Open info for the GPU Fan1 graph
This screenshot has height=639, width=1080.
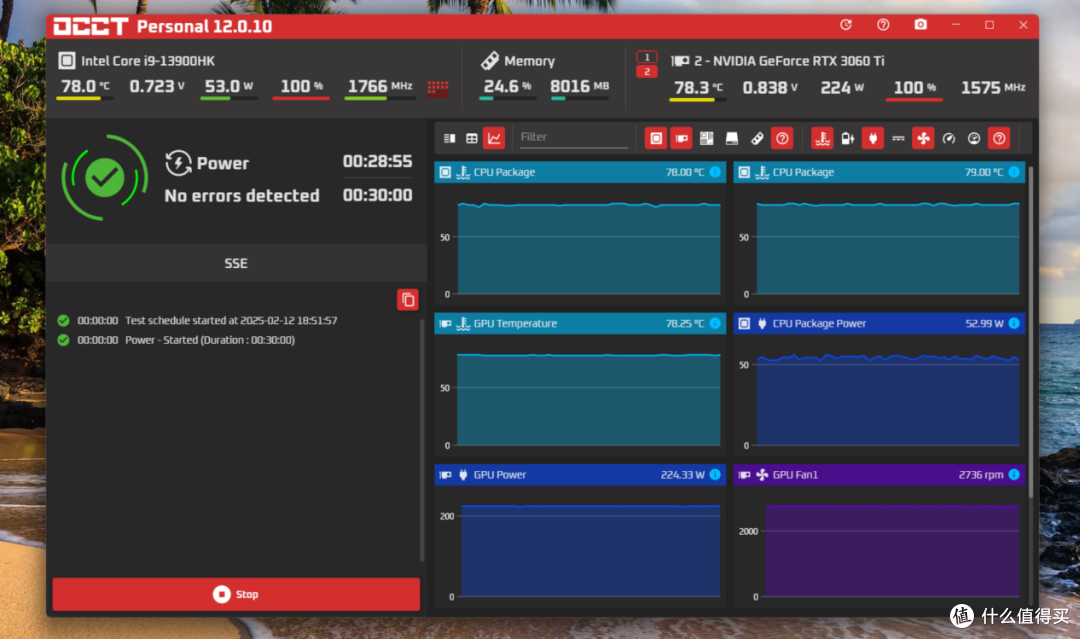(1014, 474)
